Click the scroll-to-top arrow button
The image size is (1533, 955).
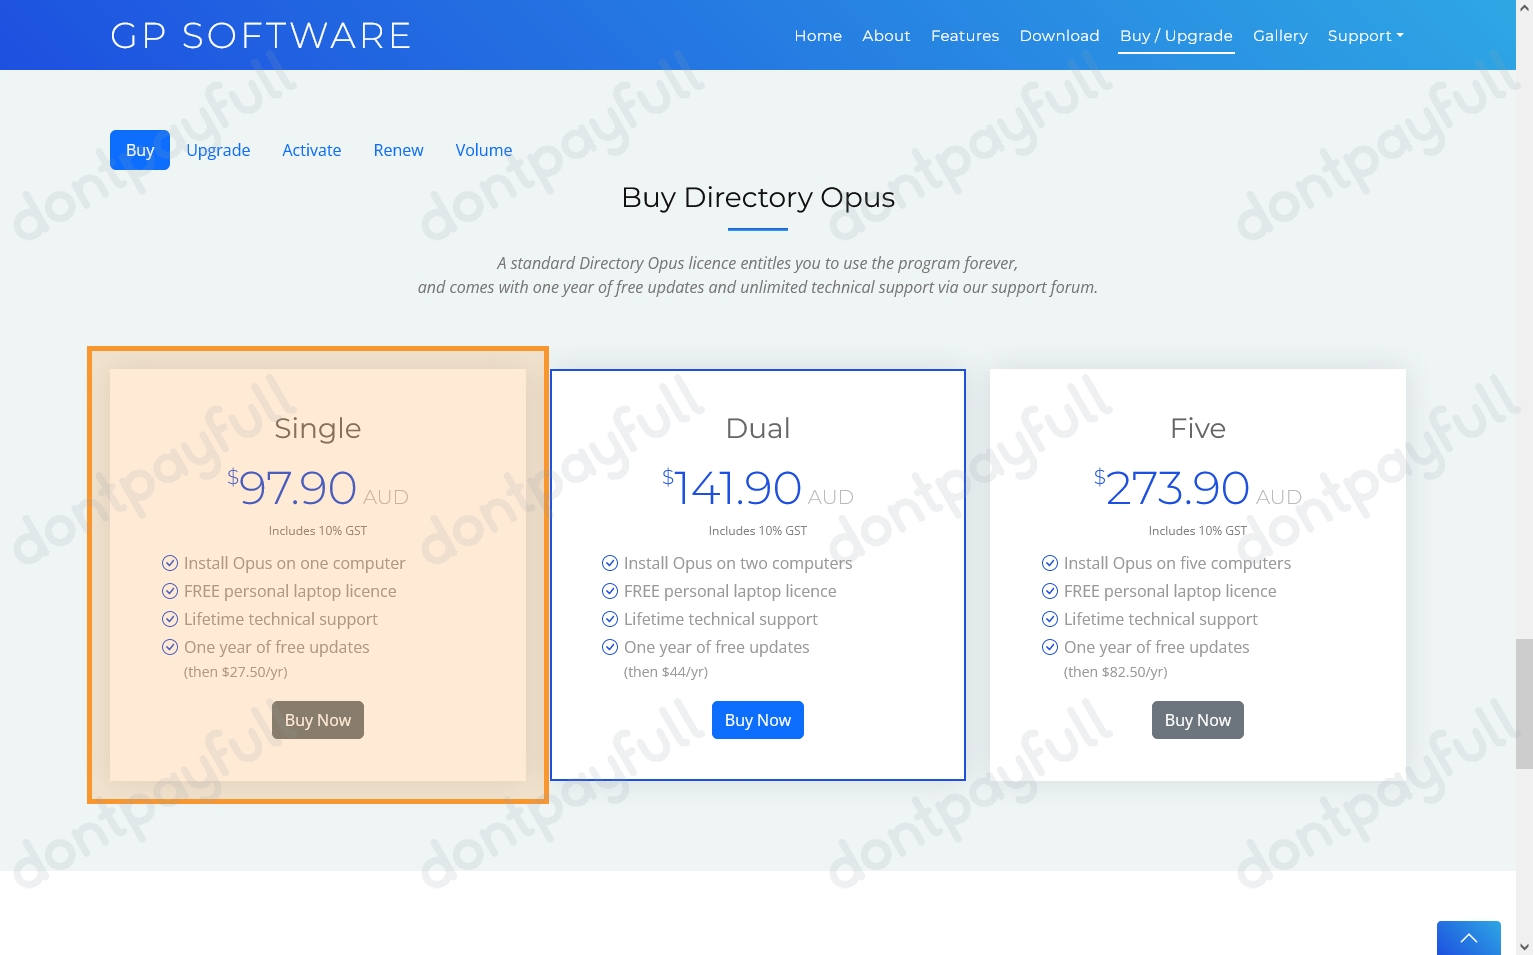pos(1468,939)
